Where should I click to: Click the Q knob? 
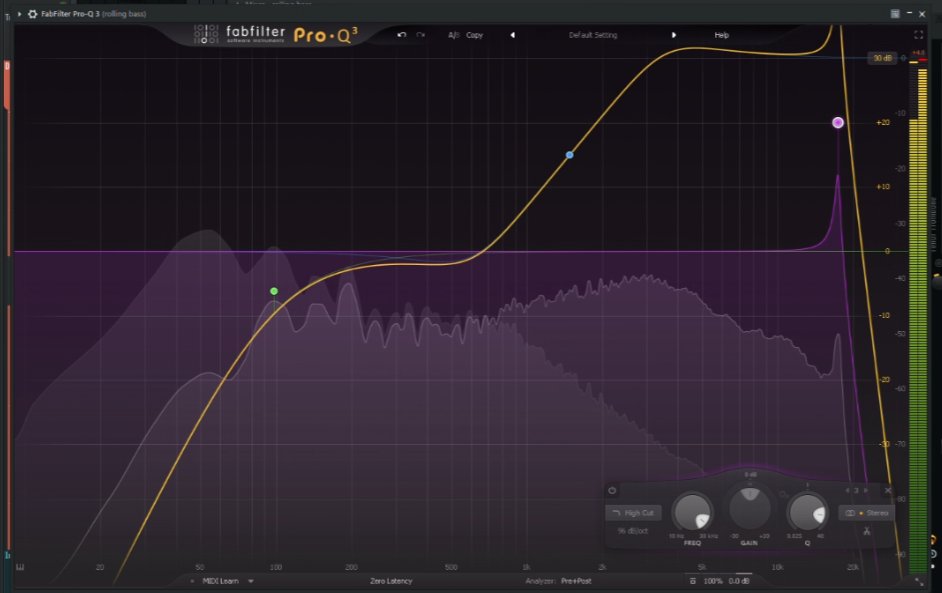807,512
